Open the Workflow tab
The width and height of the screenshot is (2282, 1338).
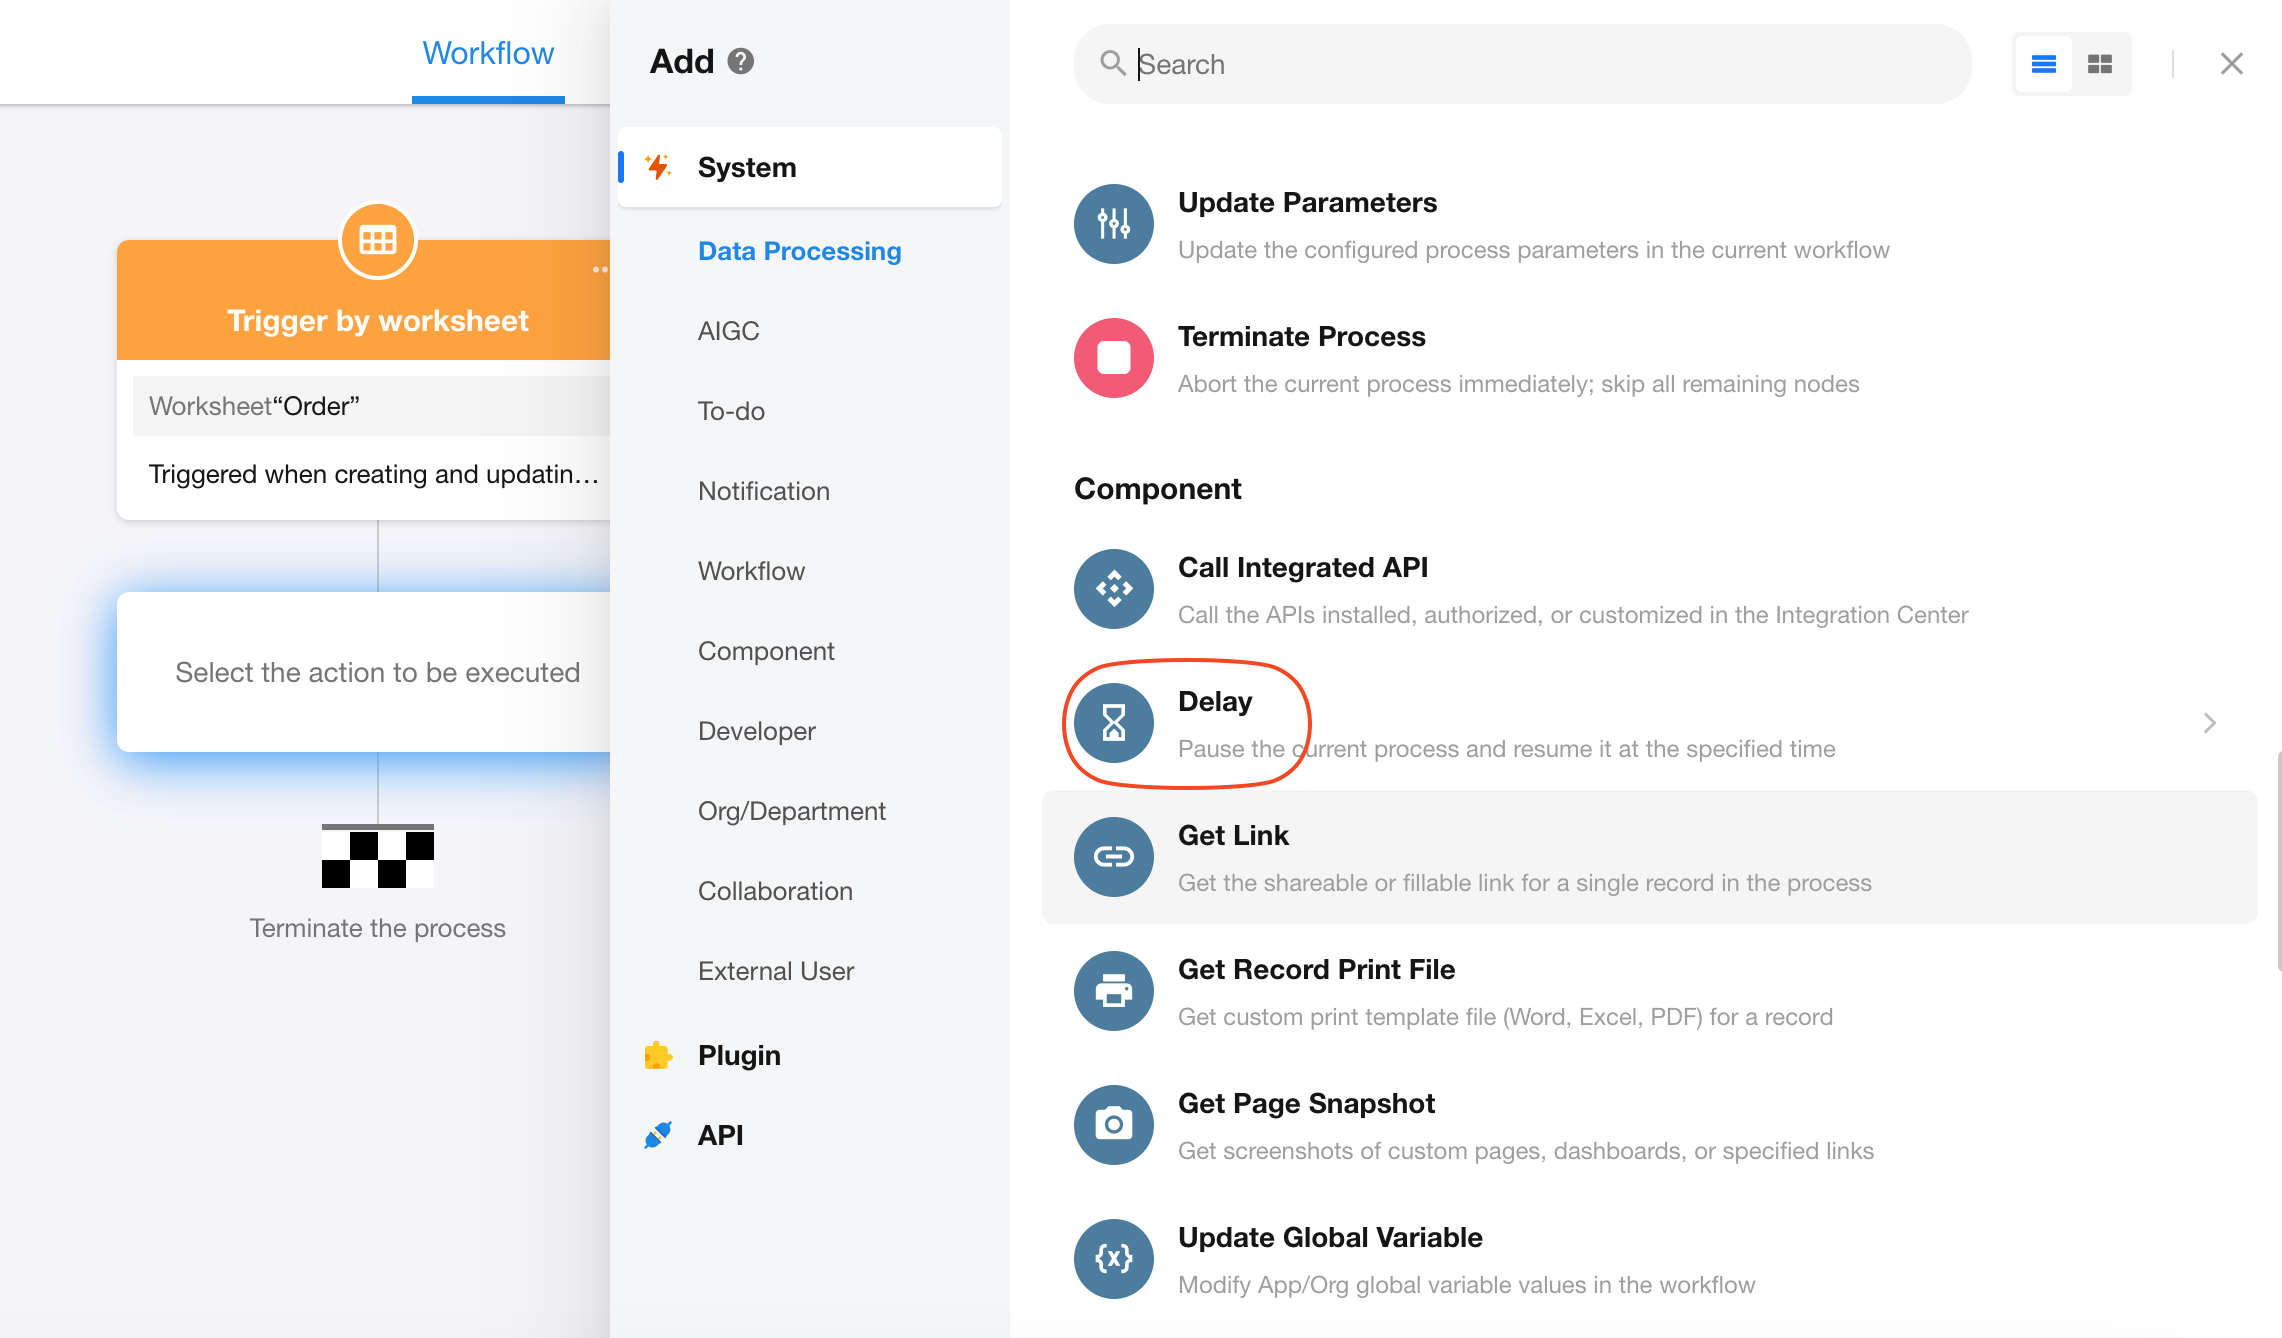[x=488, y=53]
